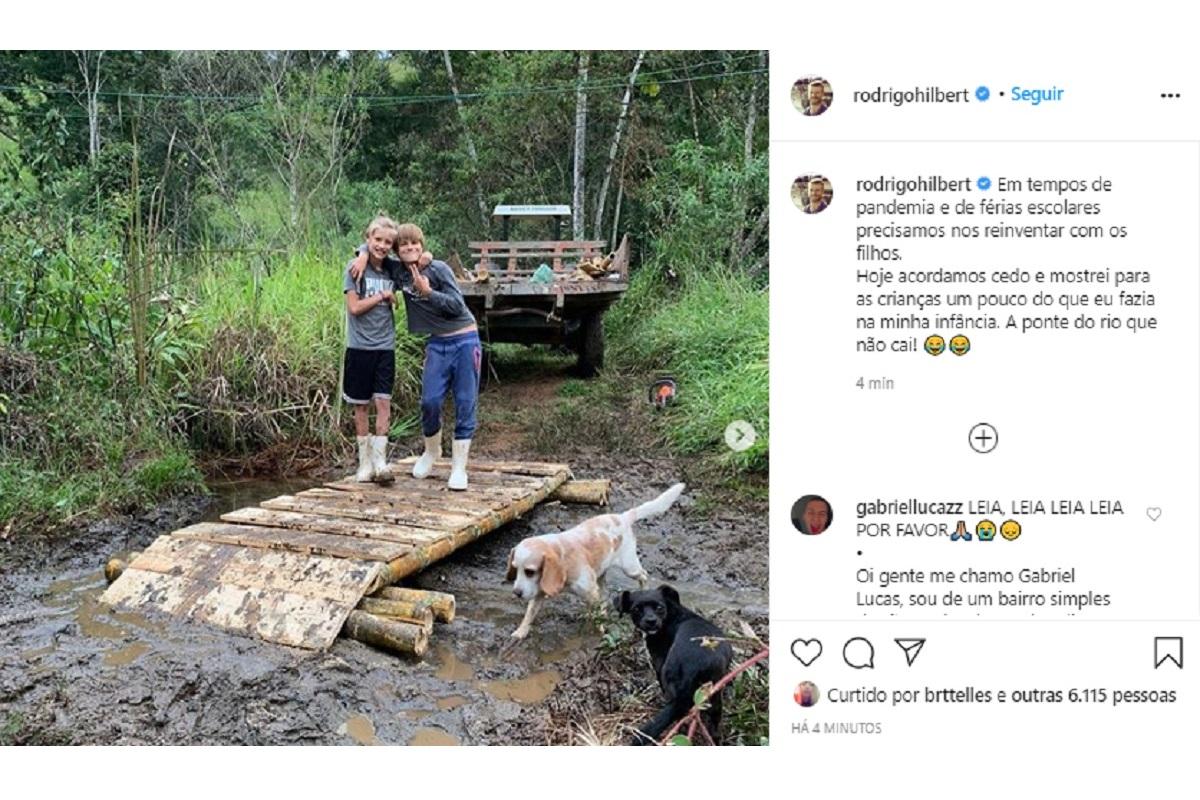
Task: Go to next photo with carousel arrow
Action: click(x=740, y=435)
